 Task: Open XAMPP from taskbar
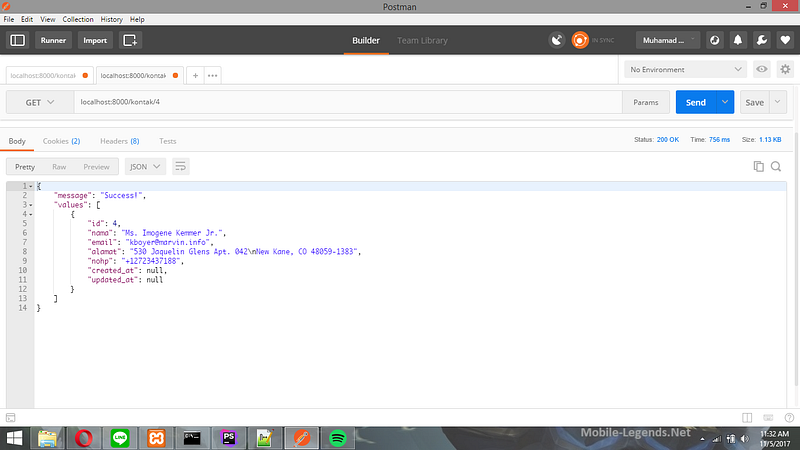tap(156, 438)
